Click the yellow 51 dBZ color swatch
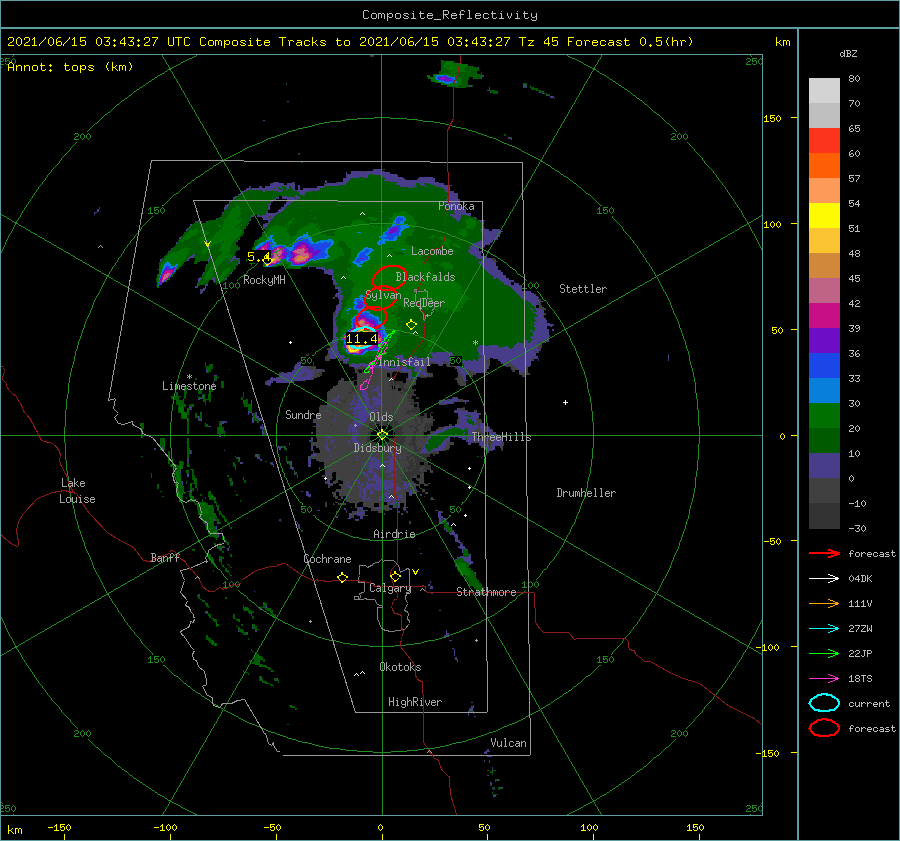Viewport: 900px width, 841px height. [824, 215]
